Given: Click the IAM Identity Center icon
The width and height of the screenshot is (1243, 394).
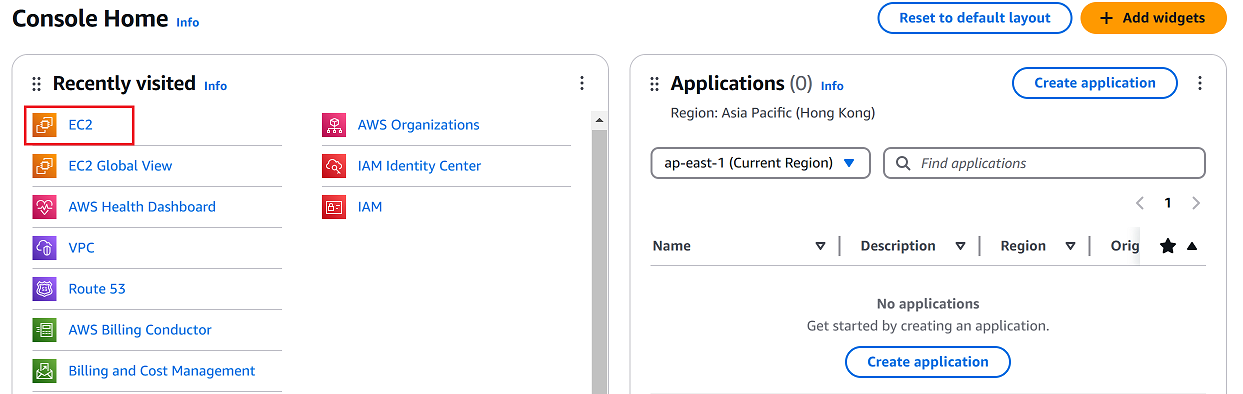Looking at the screenshot, I should 334,166.
